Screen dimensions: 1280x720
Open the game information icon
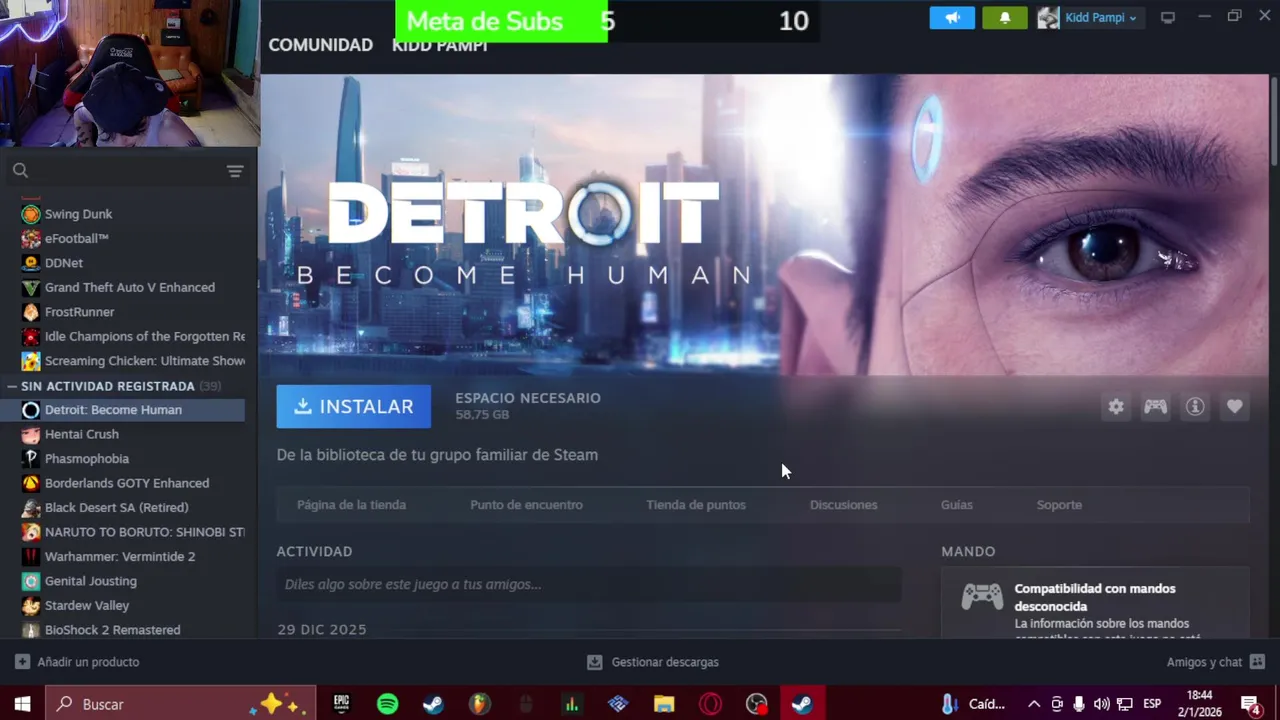1195,407
